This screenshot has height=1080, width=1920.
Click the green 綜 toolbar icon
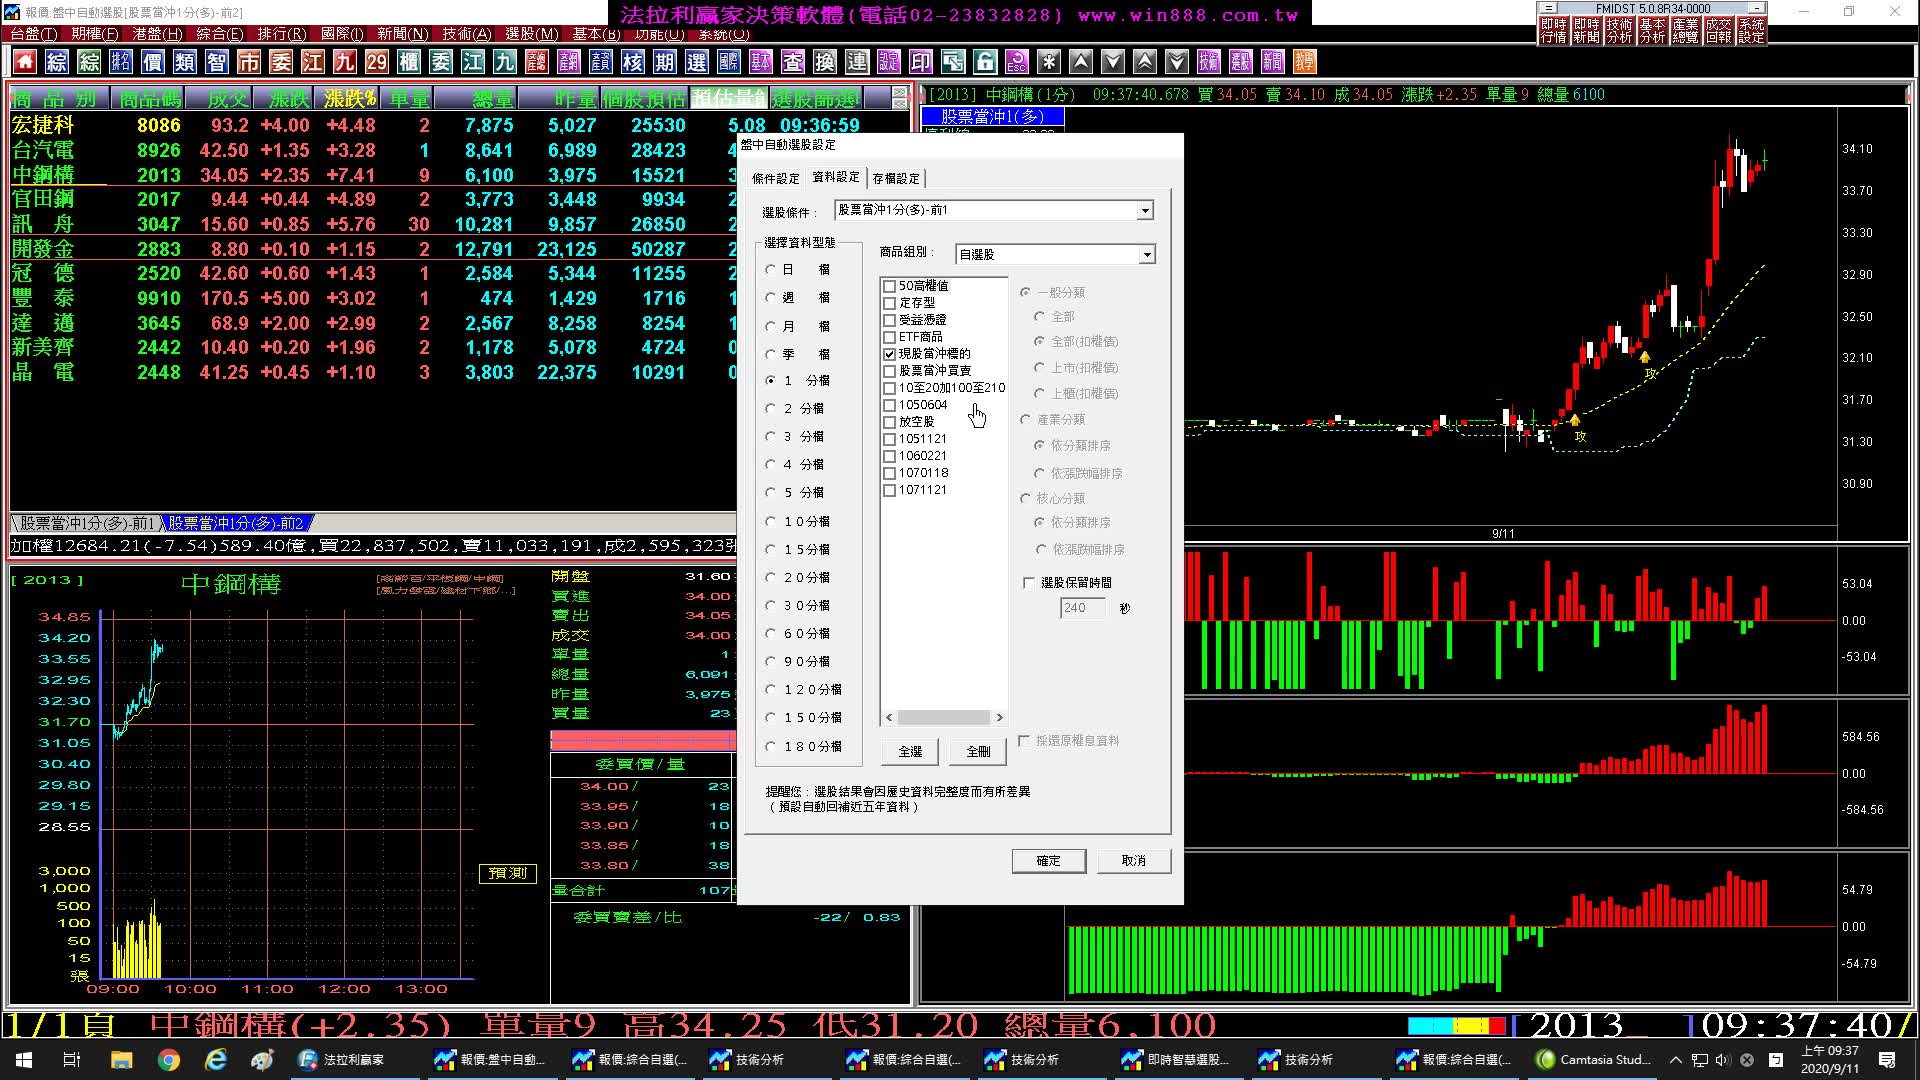click(89, 62)
